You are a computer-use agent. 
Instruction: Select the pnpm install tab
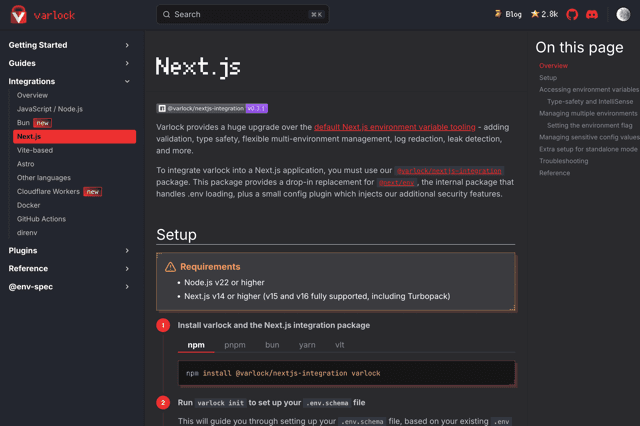click(235, 345)
